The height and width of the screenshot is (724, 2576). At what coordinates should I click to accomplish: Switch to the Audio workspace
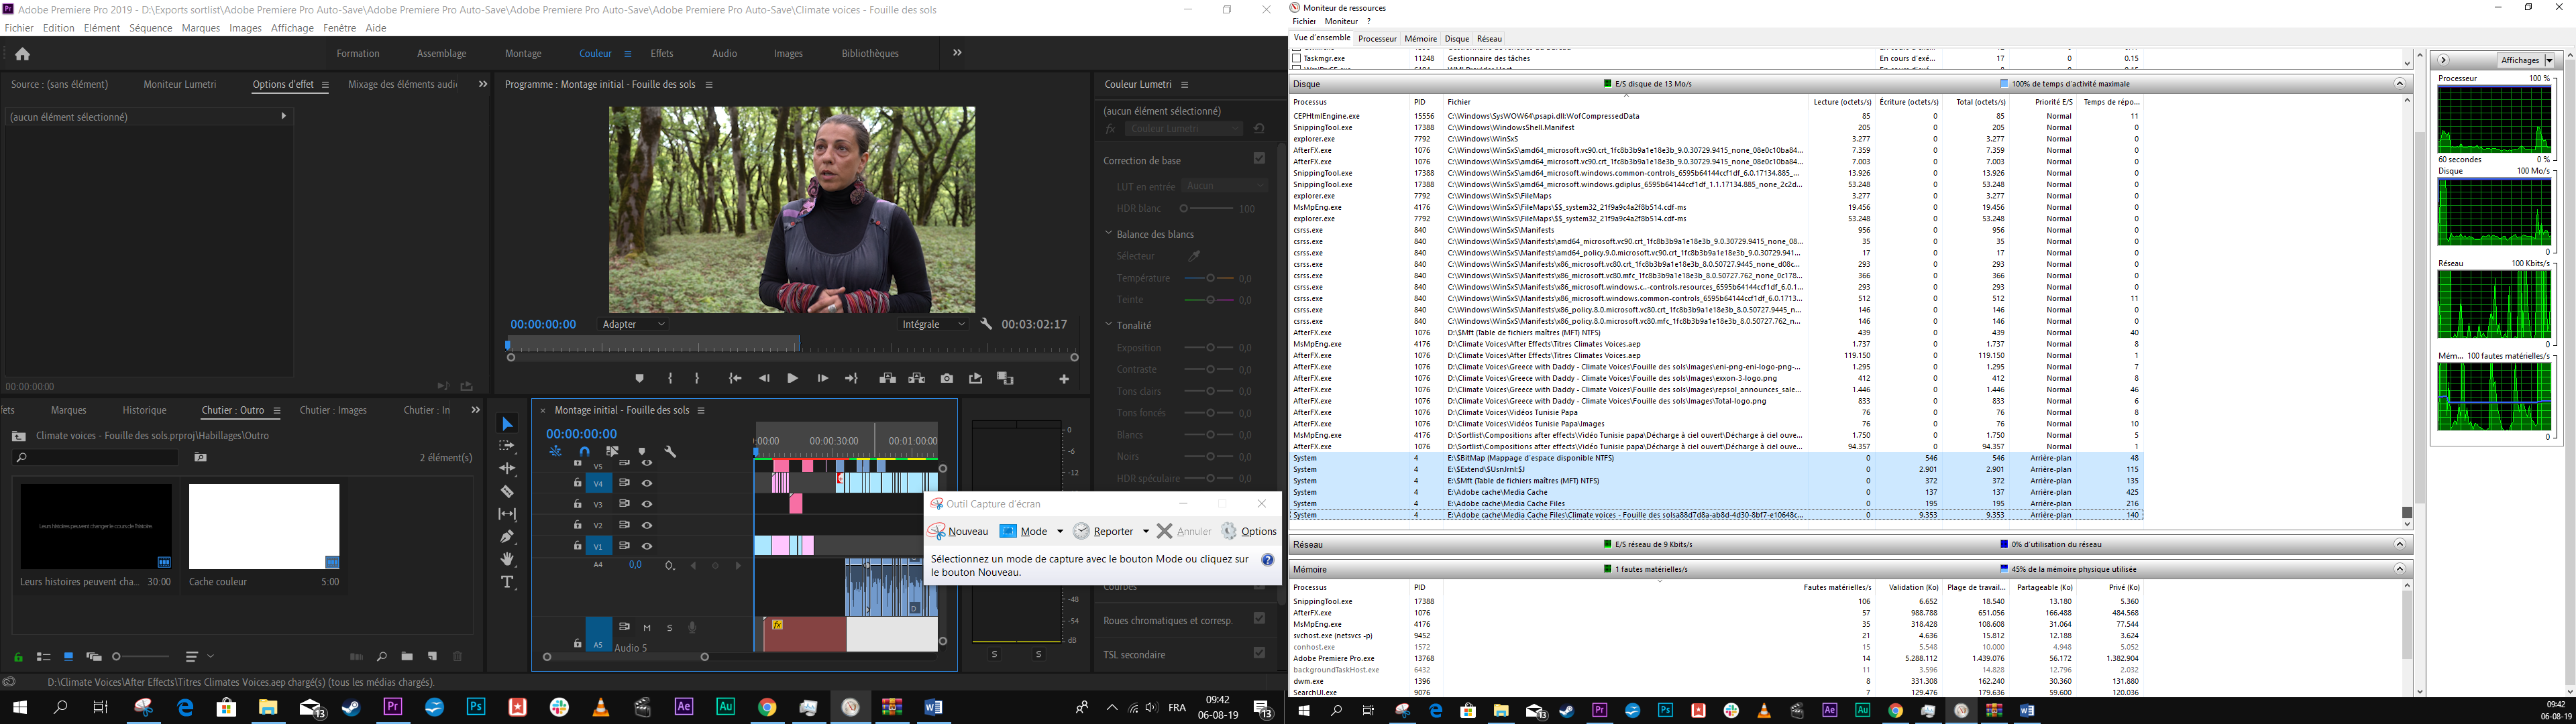(725, 54)
